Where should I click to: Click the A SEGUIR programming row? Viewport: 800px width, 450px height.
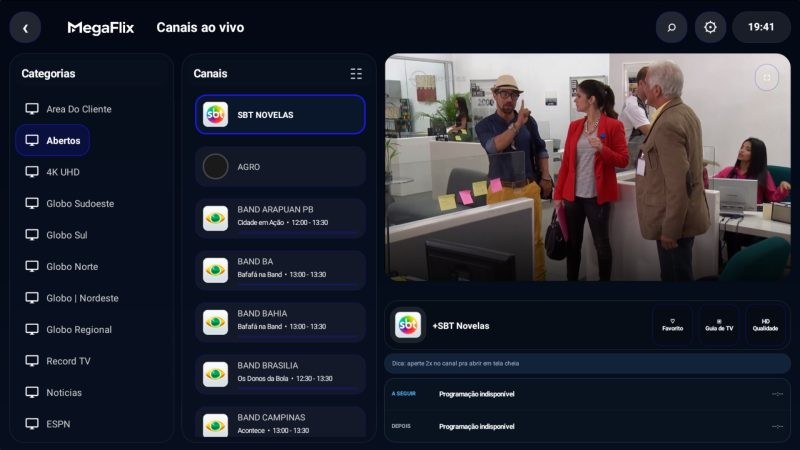pos(587,394)
